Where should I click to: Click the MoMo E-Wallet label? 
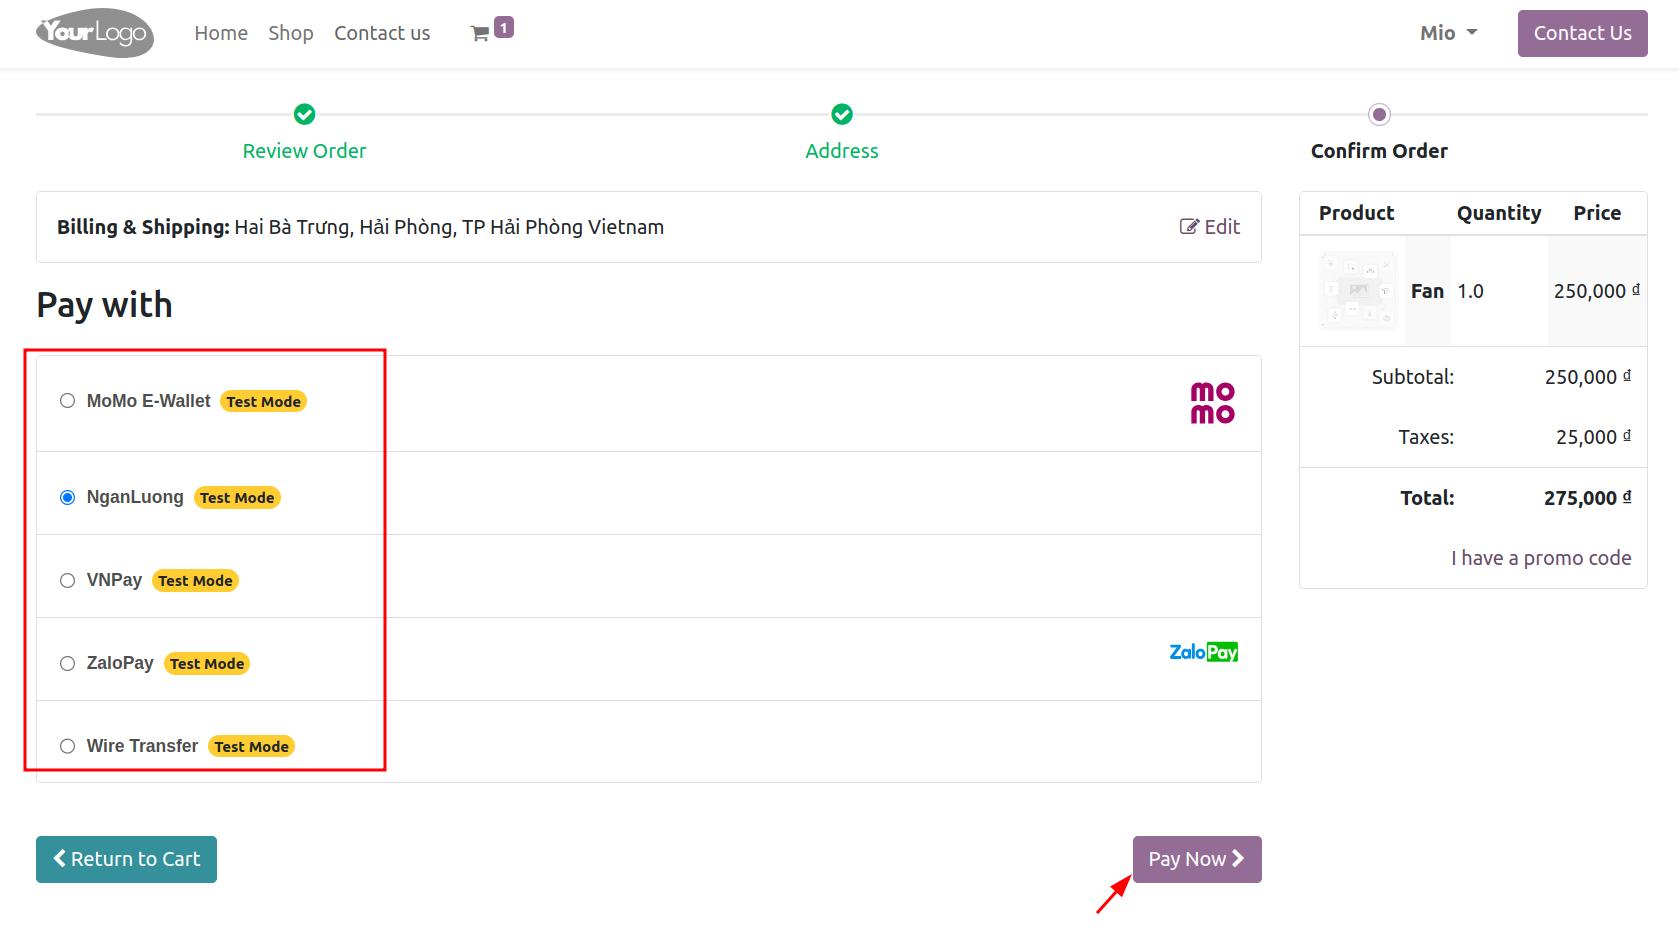pos(148,401)
